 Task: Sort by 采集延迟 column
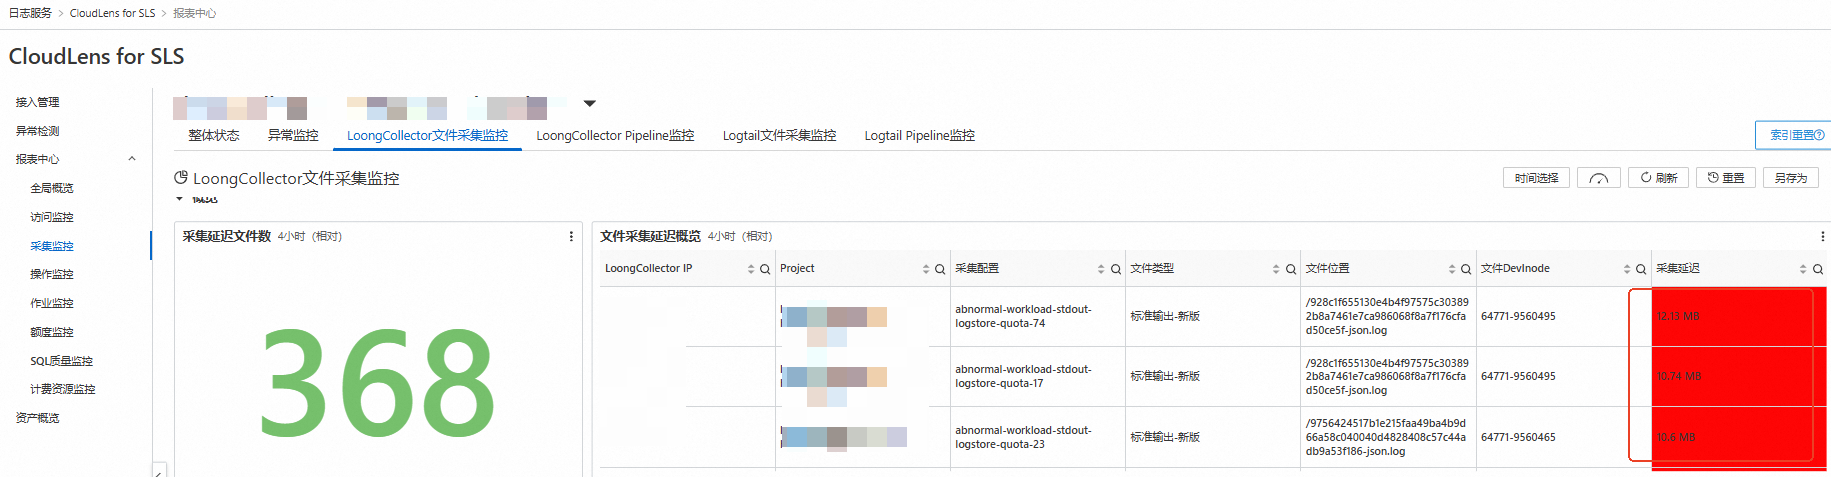click(1803, 269)
